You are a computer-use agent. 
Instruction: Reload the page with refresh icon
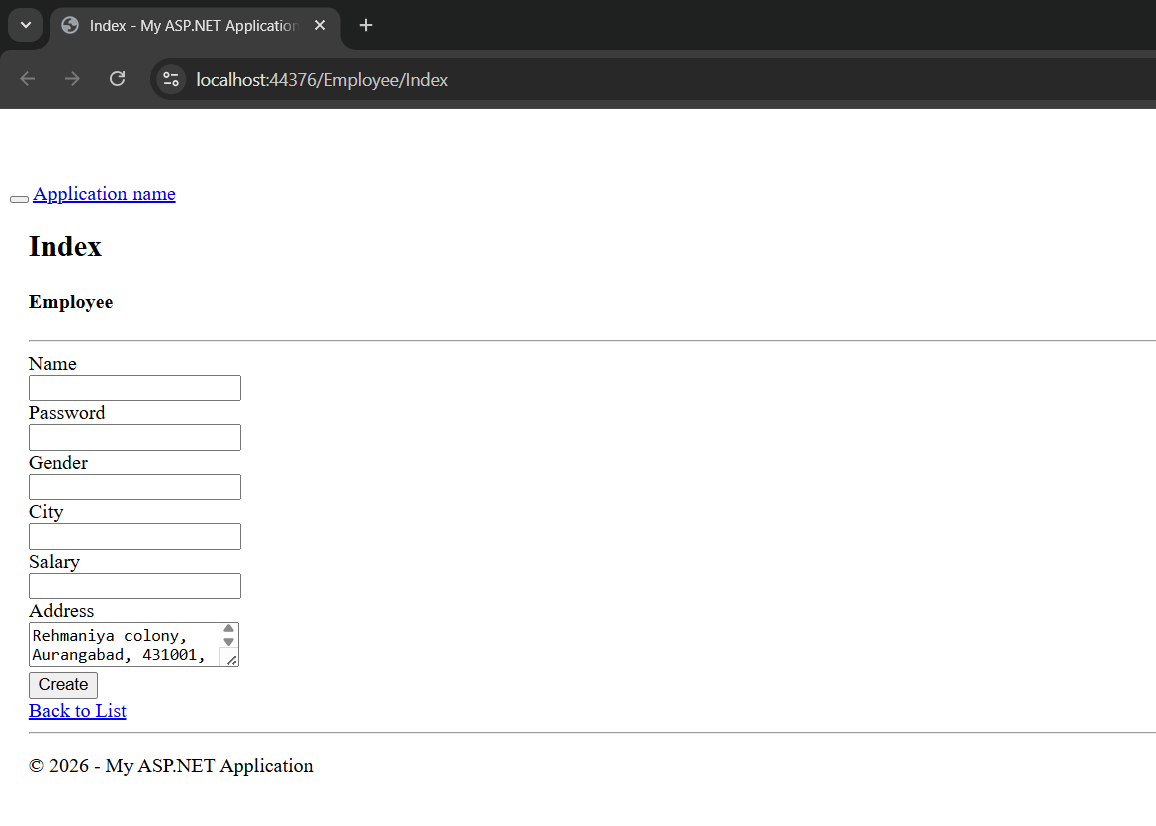coord(117,79)
